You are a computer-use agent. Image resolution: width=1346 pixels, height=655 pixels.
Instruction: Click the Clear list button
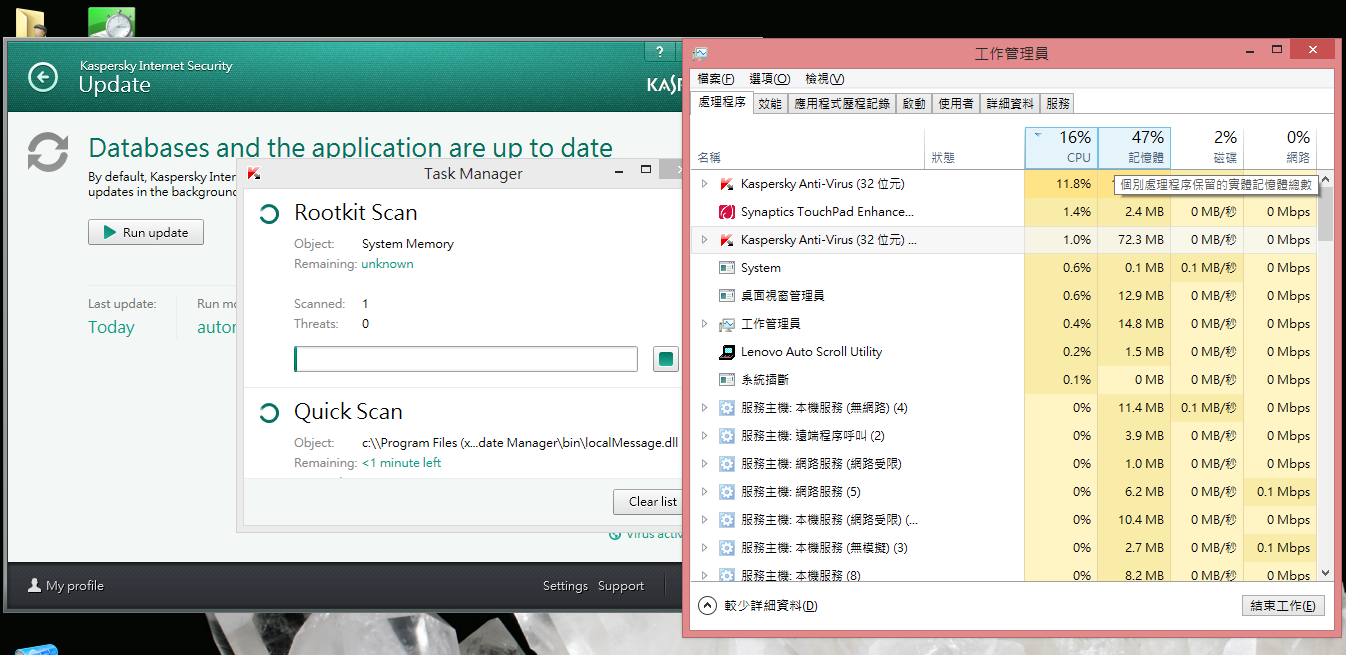click(651, 501)
